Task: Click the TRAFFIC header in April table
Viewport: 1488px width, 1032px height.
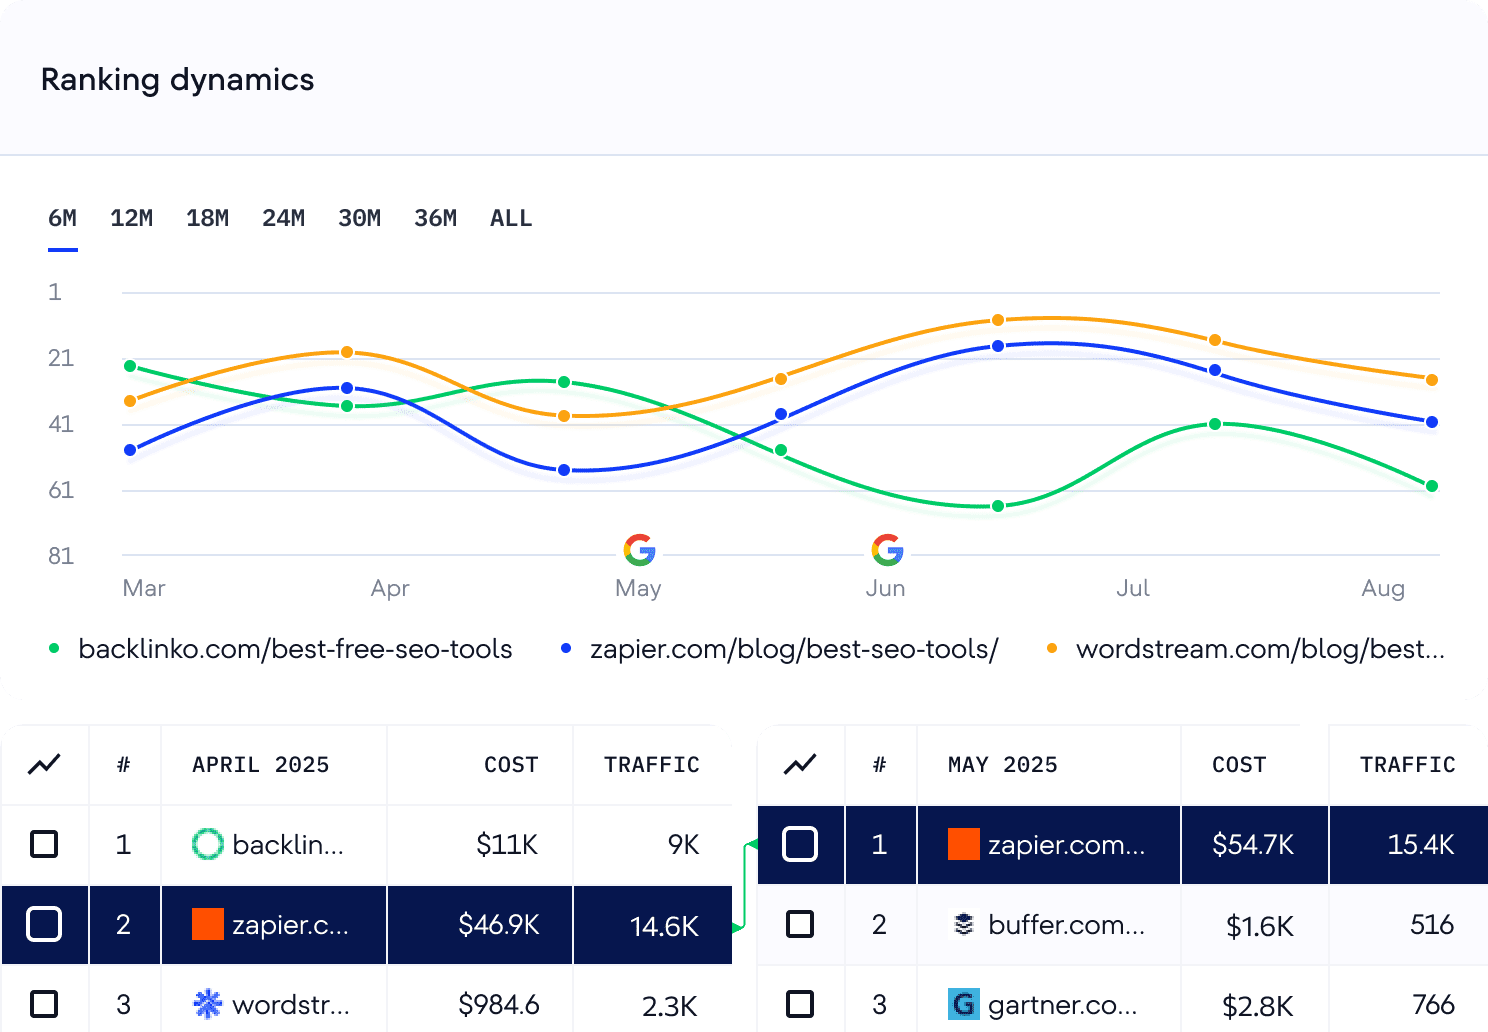Action: click(x=652, y=765)
